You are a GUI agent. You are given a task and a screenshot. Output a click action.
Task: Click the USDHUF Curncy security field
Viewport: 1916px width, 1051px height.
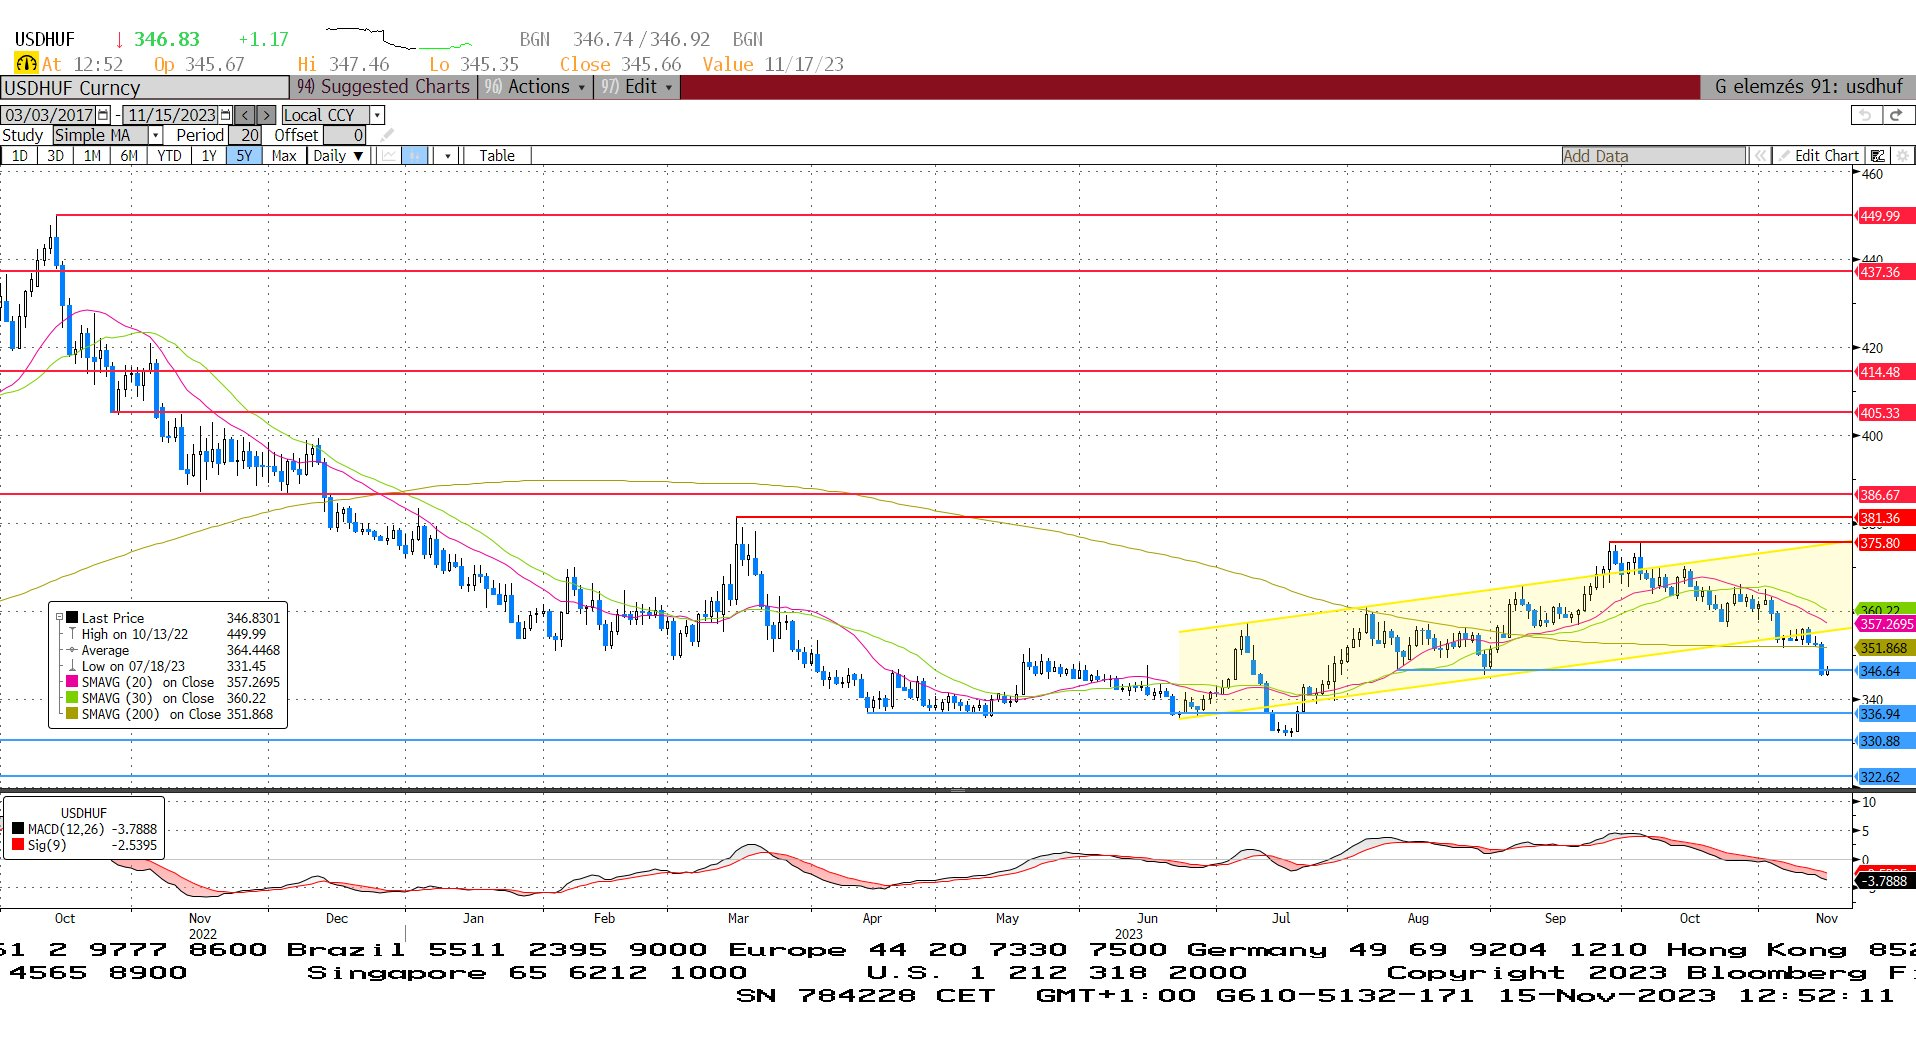[145, 87]
